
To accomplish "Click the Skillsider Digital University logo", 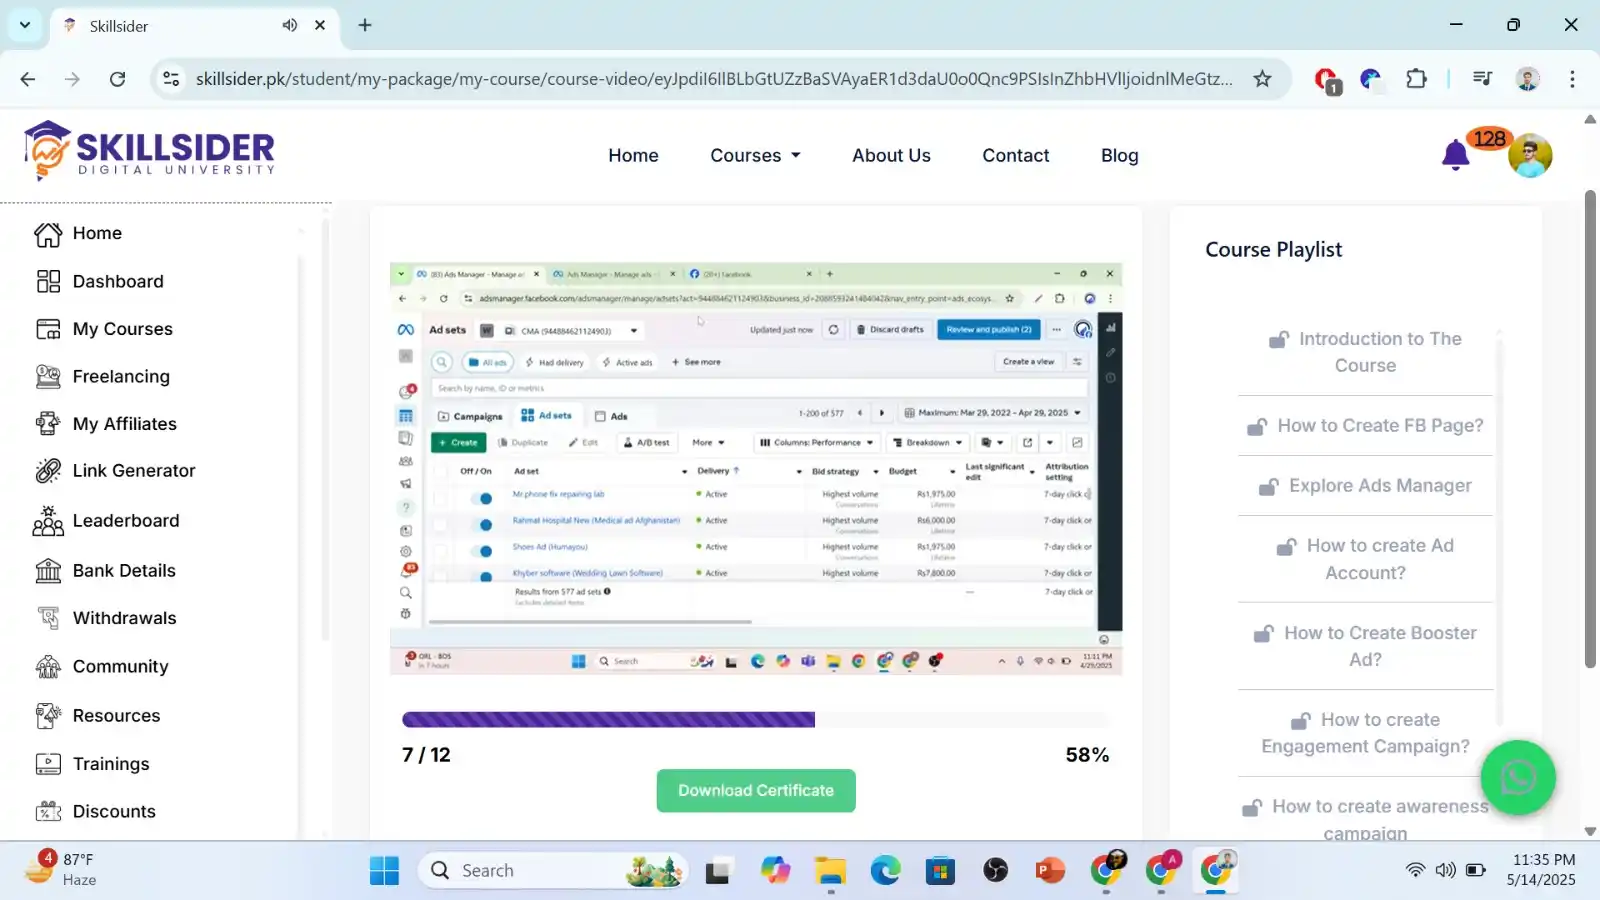I will tap(149, 150).
